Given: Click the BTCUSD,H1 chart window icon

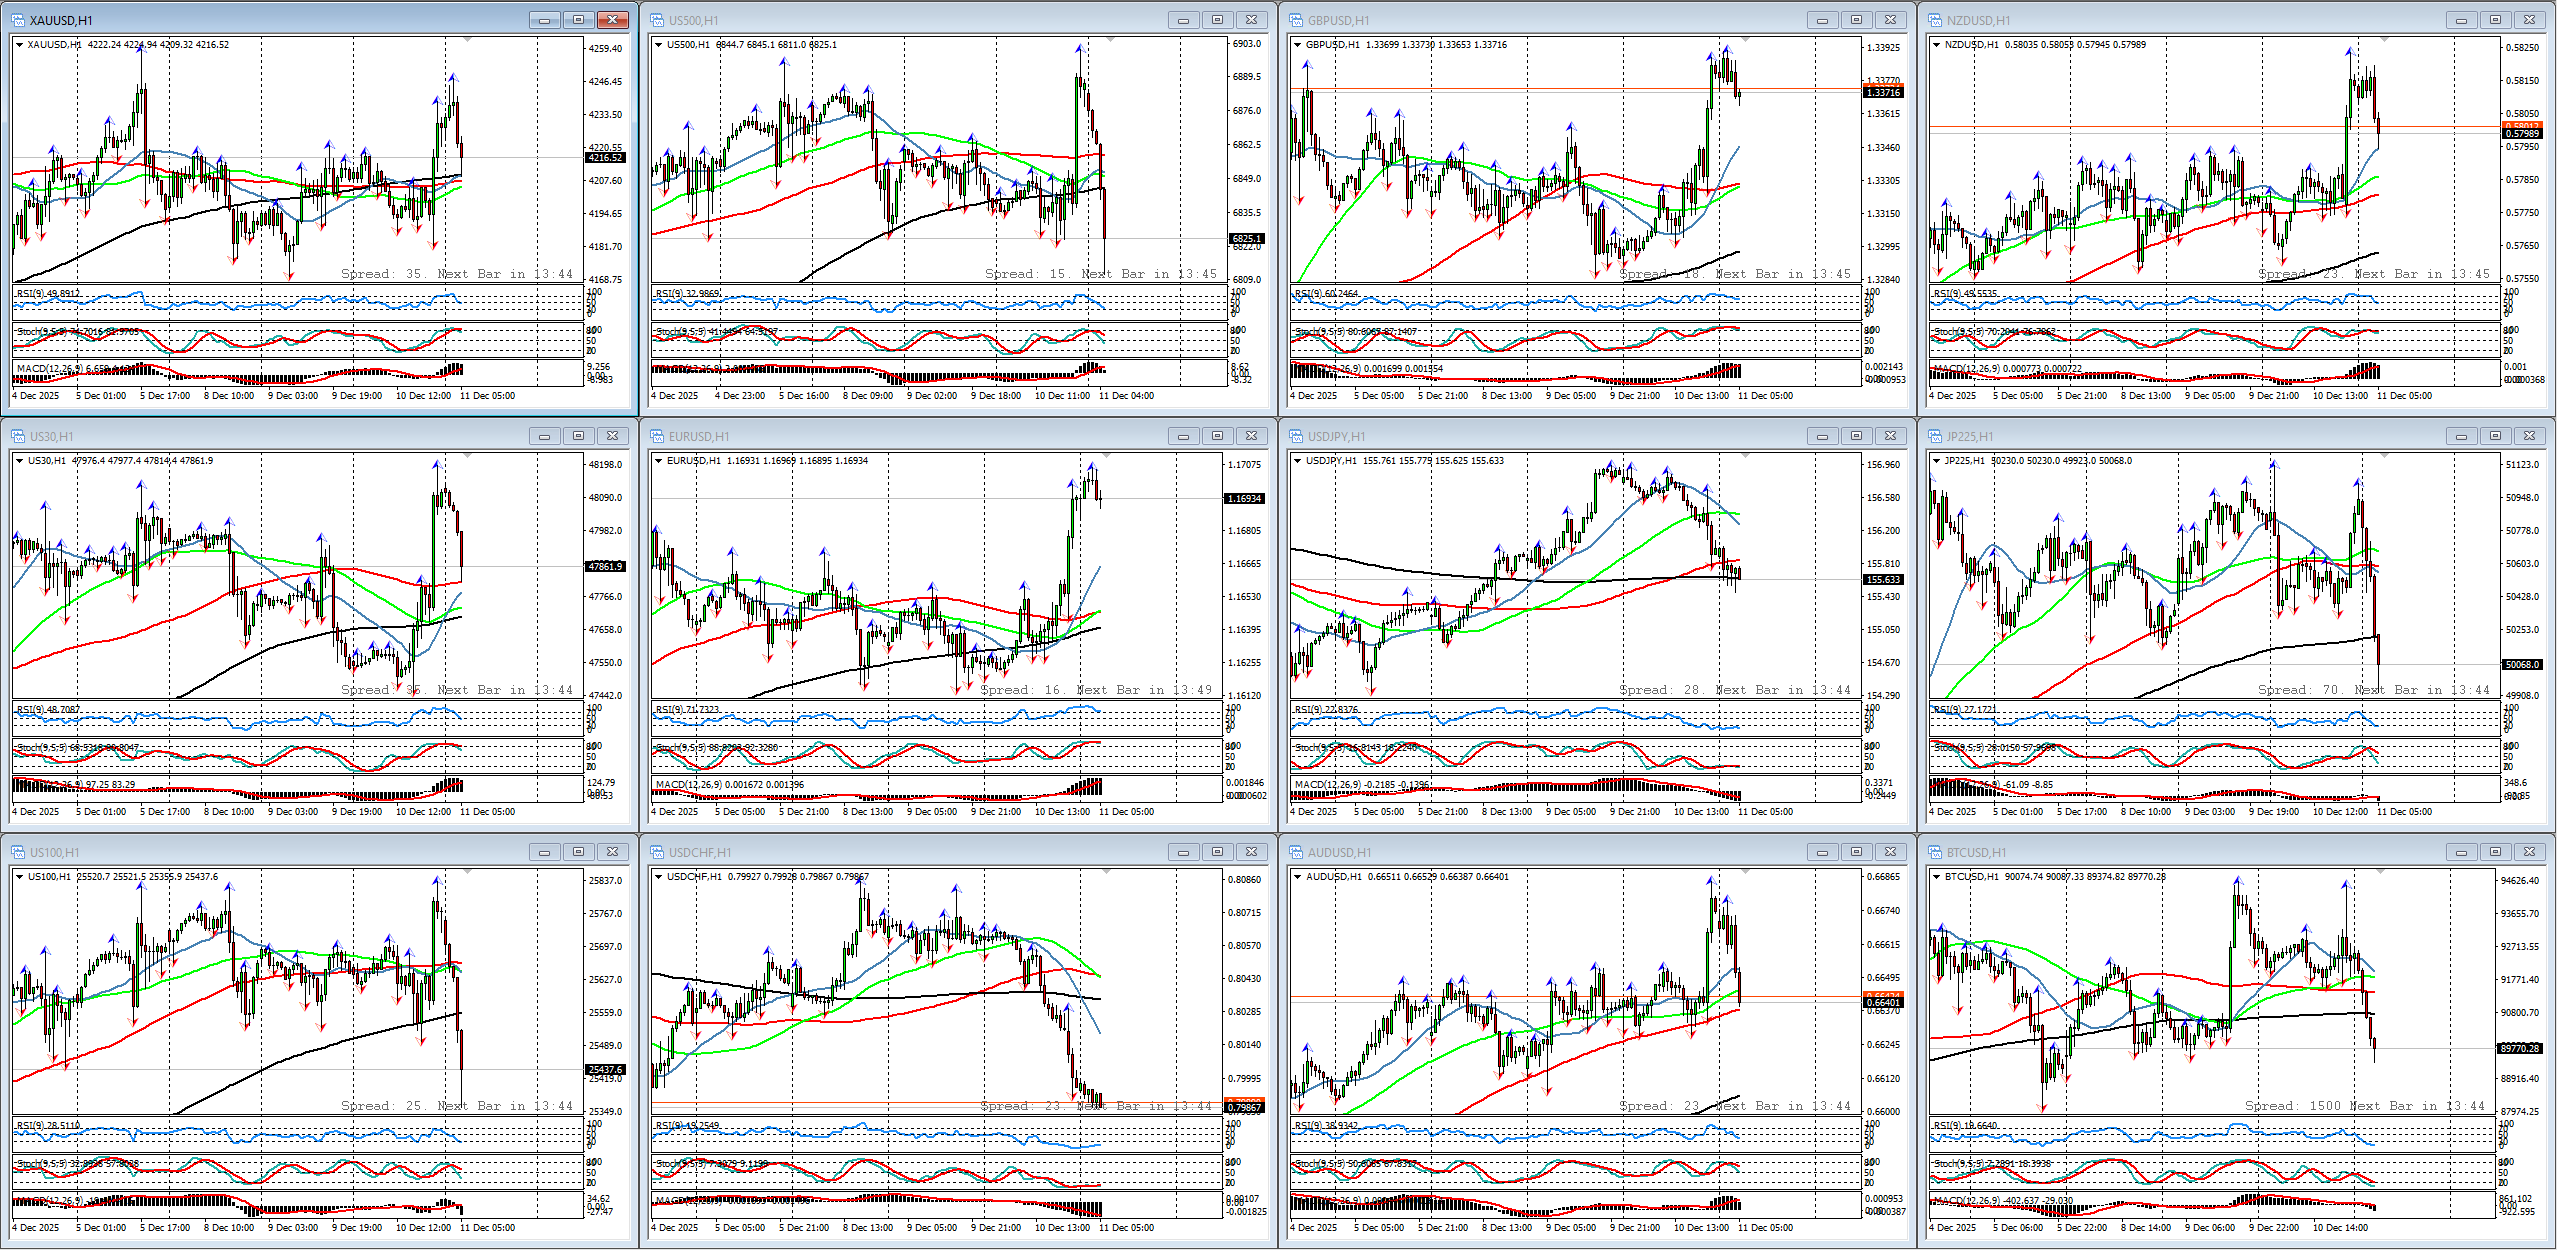Looking at the screenshot, I should 1935,852.
